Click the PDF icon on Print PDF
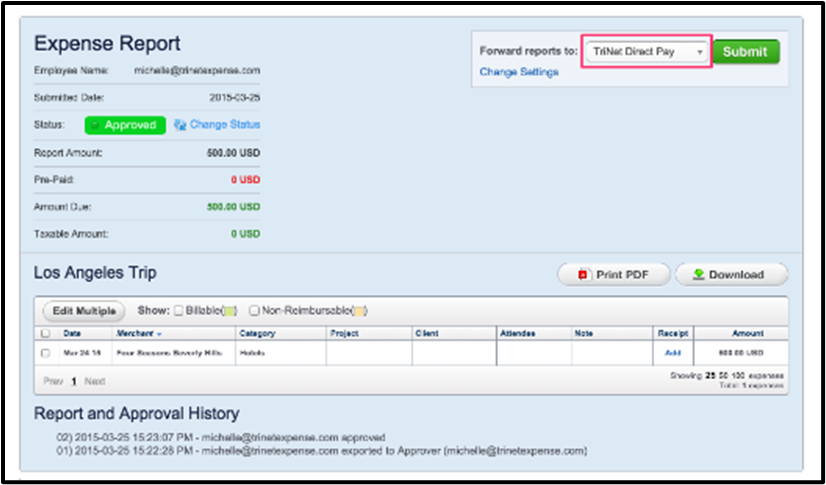 (x=583, y=275)
